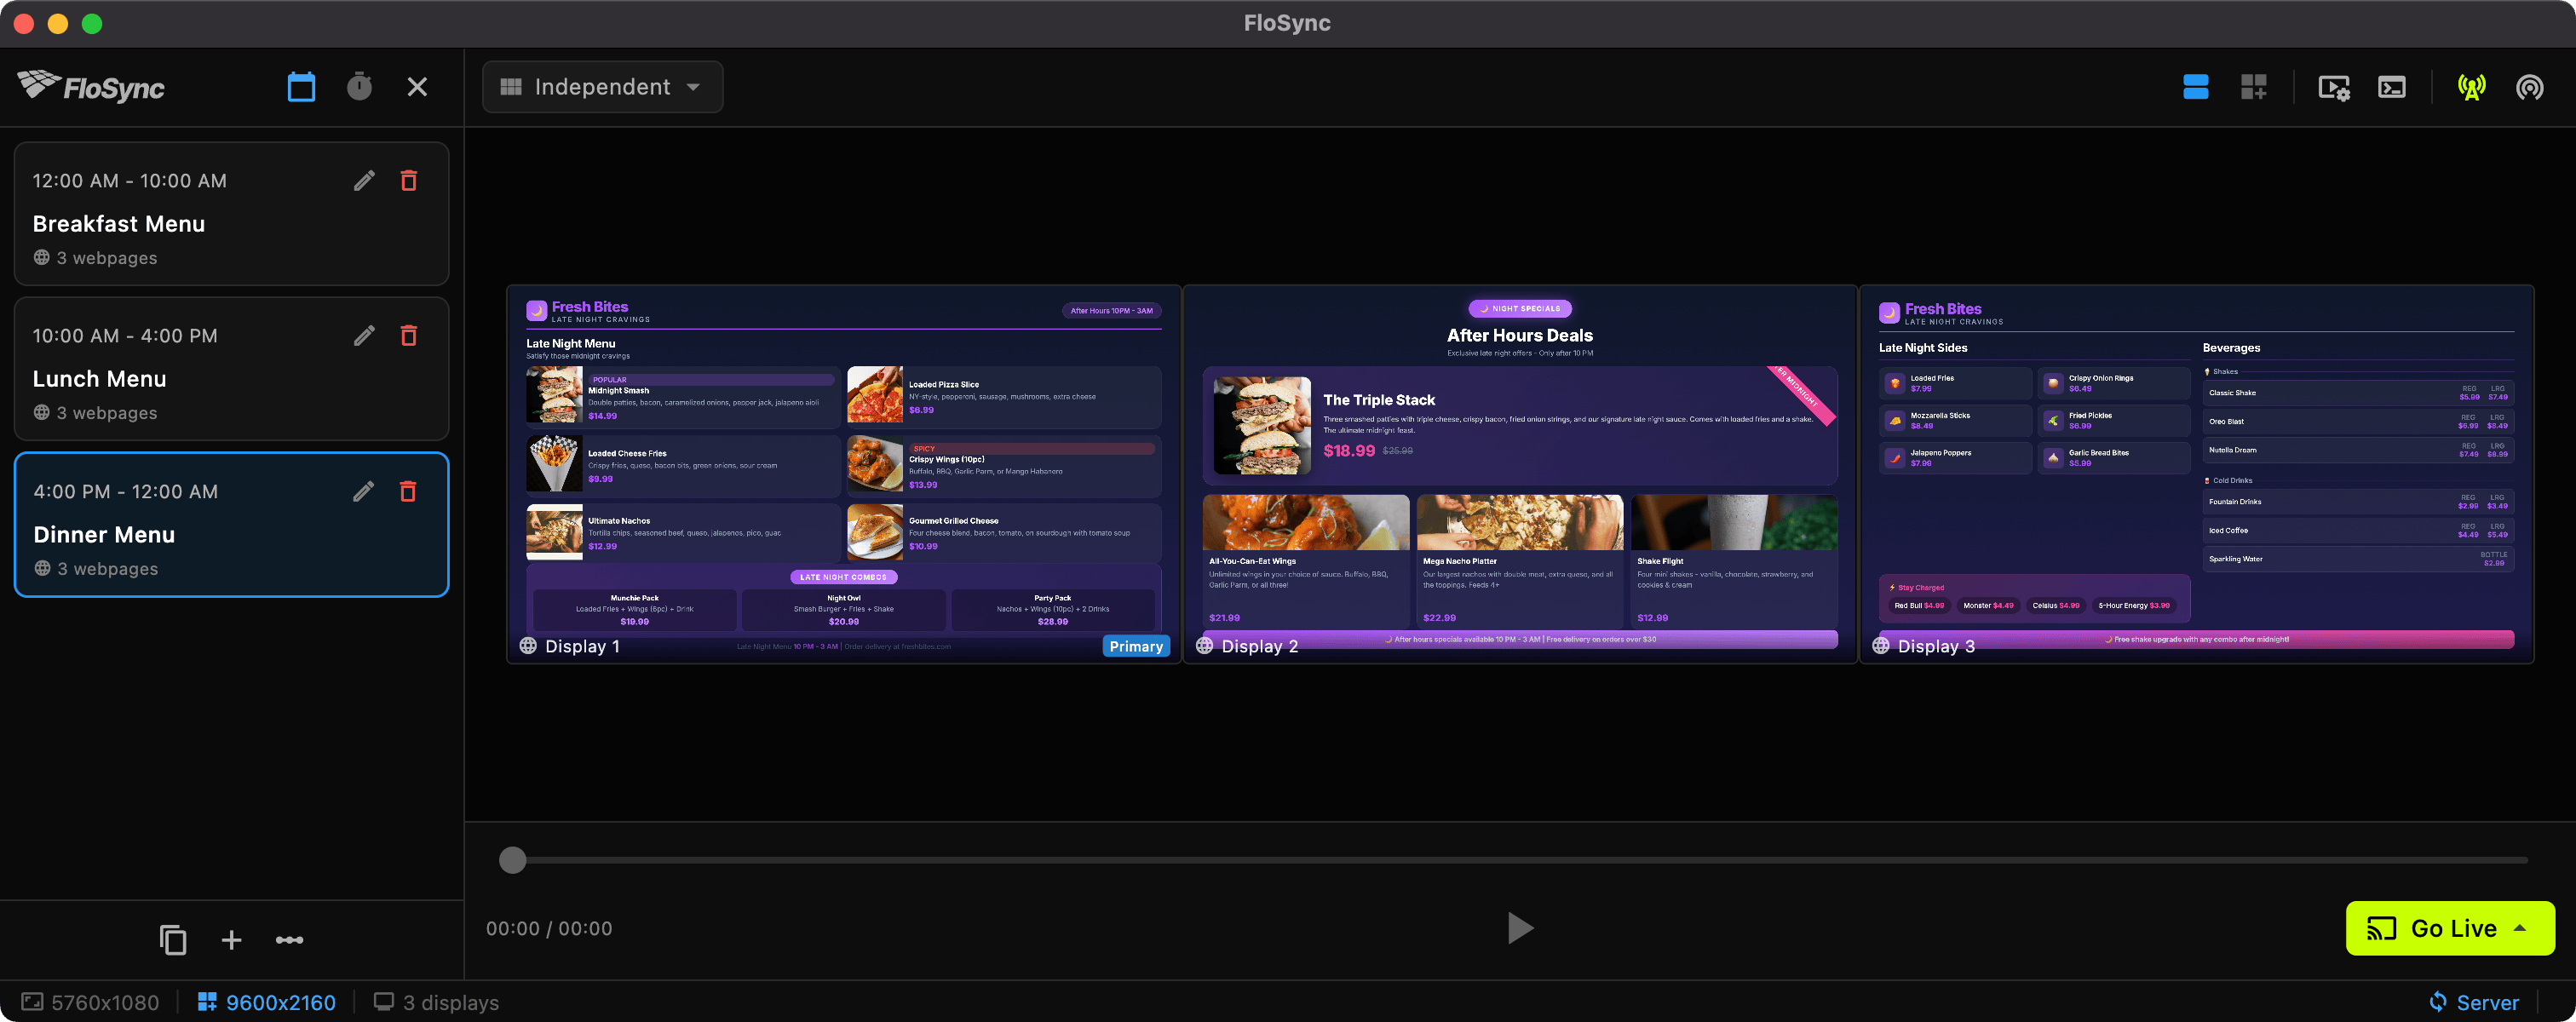2576x1022 pixels.
Task: Click the Server connection status item
Action: [x=2474, y=1002]
